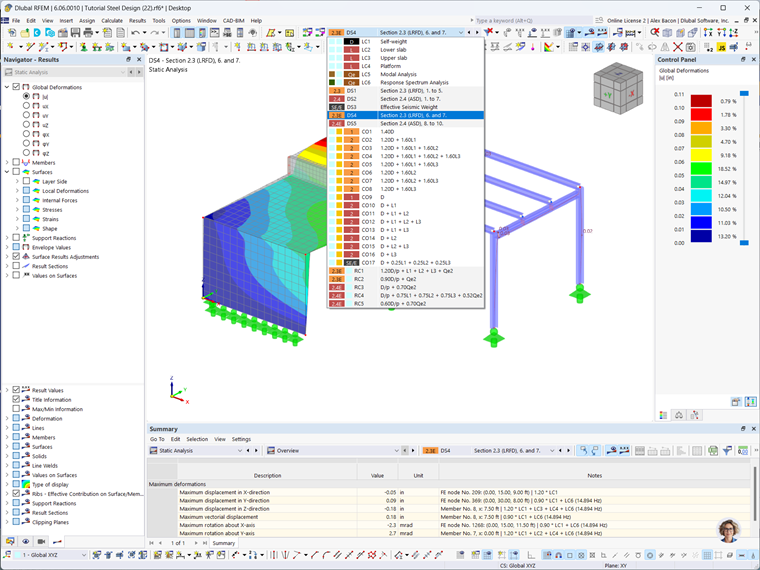Screen dimensions: 760x570
Task: Open the Insert menu
Action: click(x=66, y=20)
